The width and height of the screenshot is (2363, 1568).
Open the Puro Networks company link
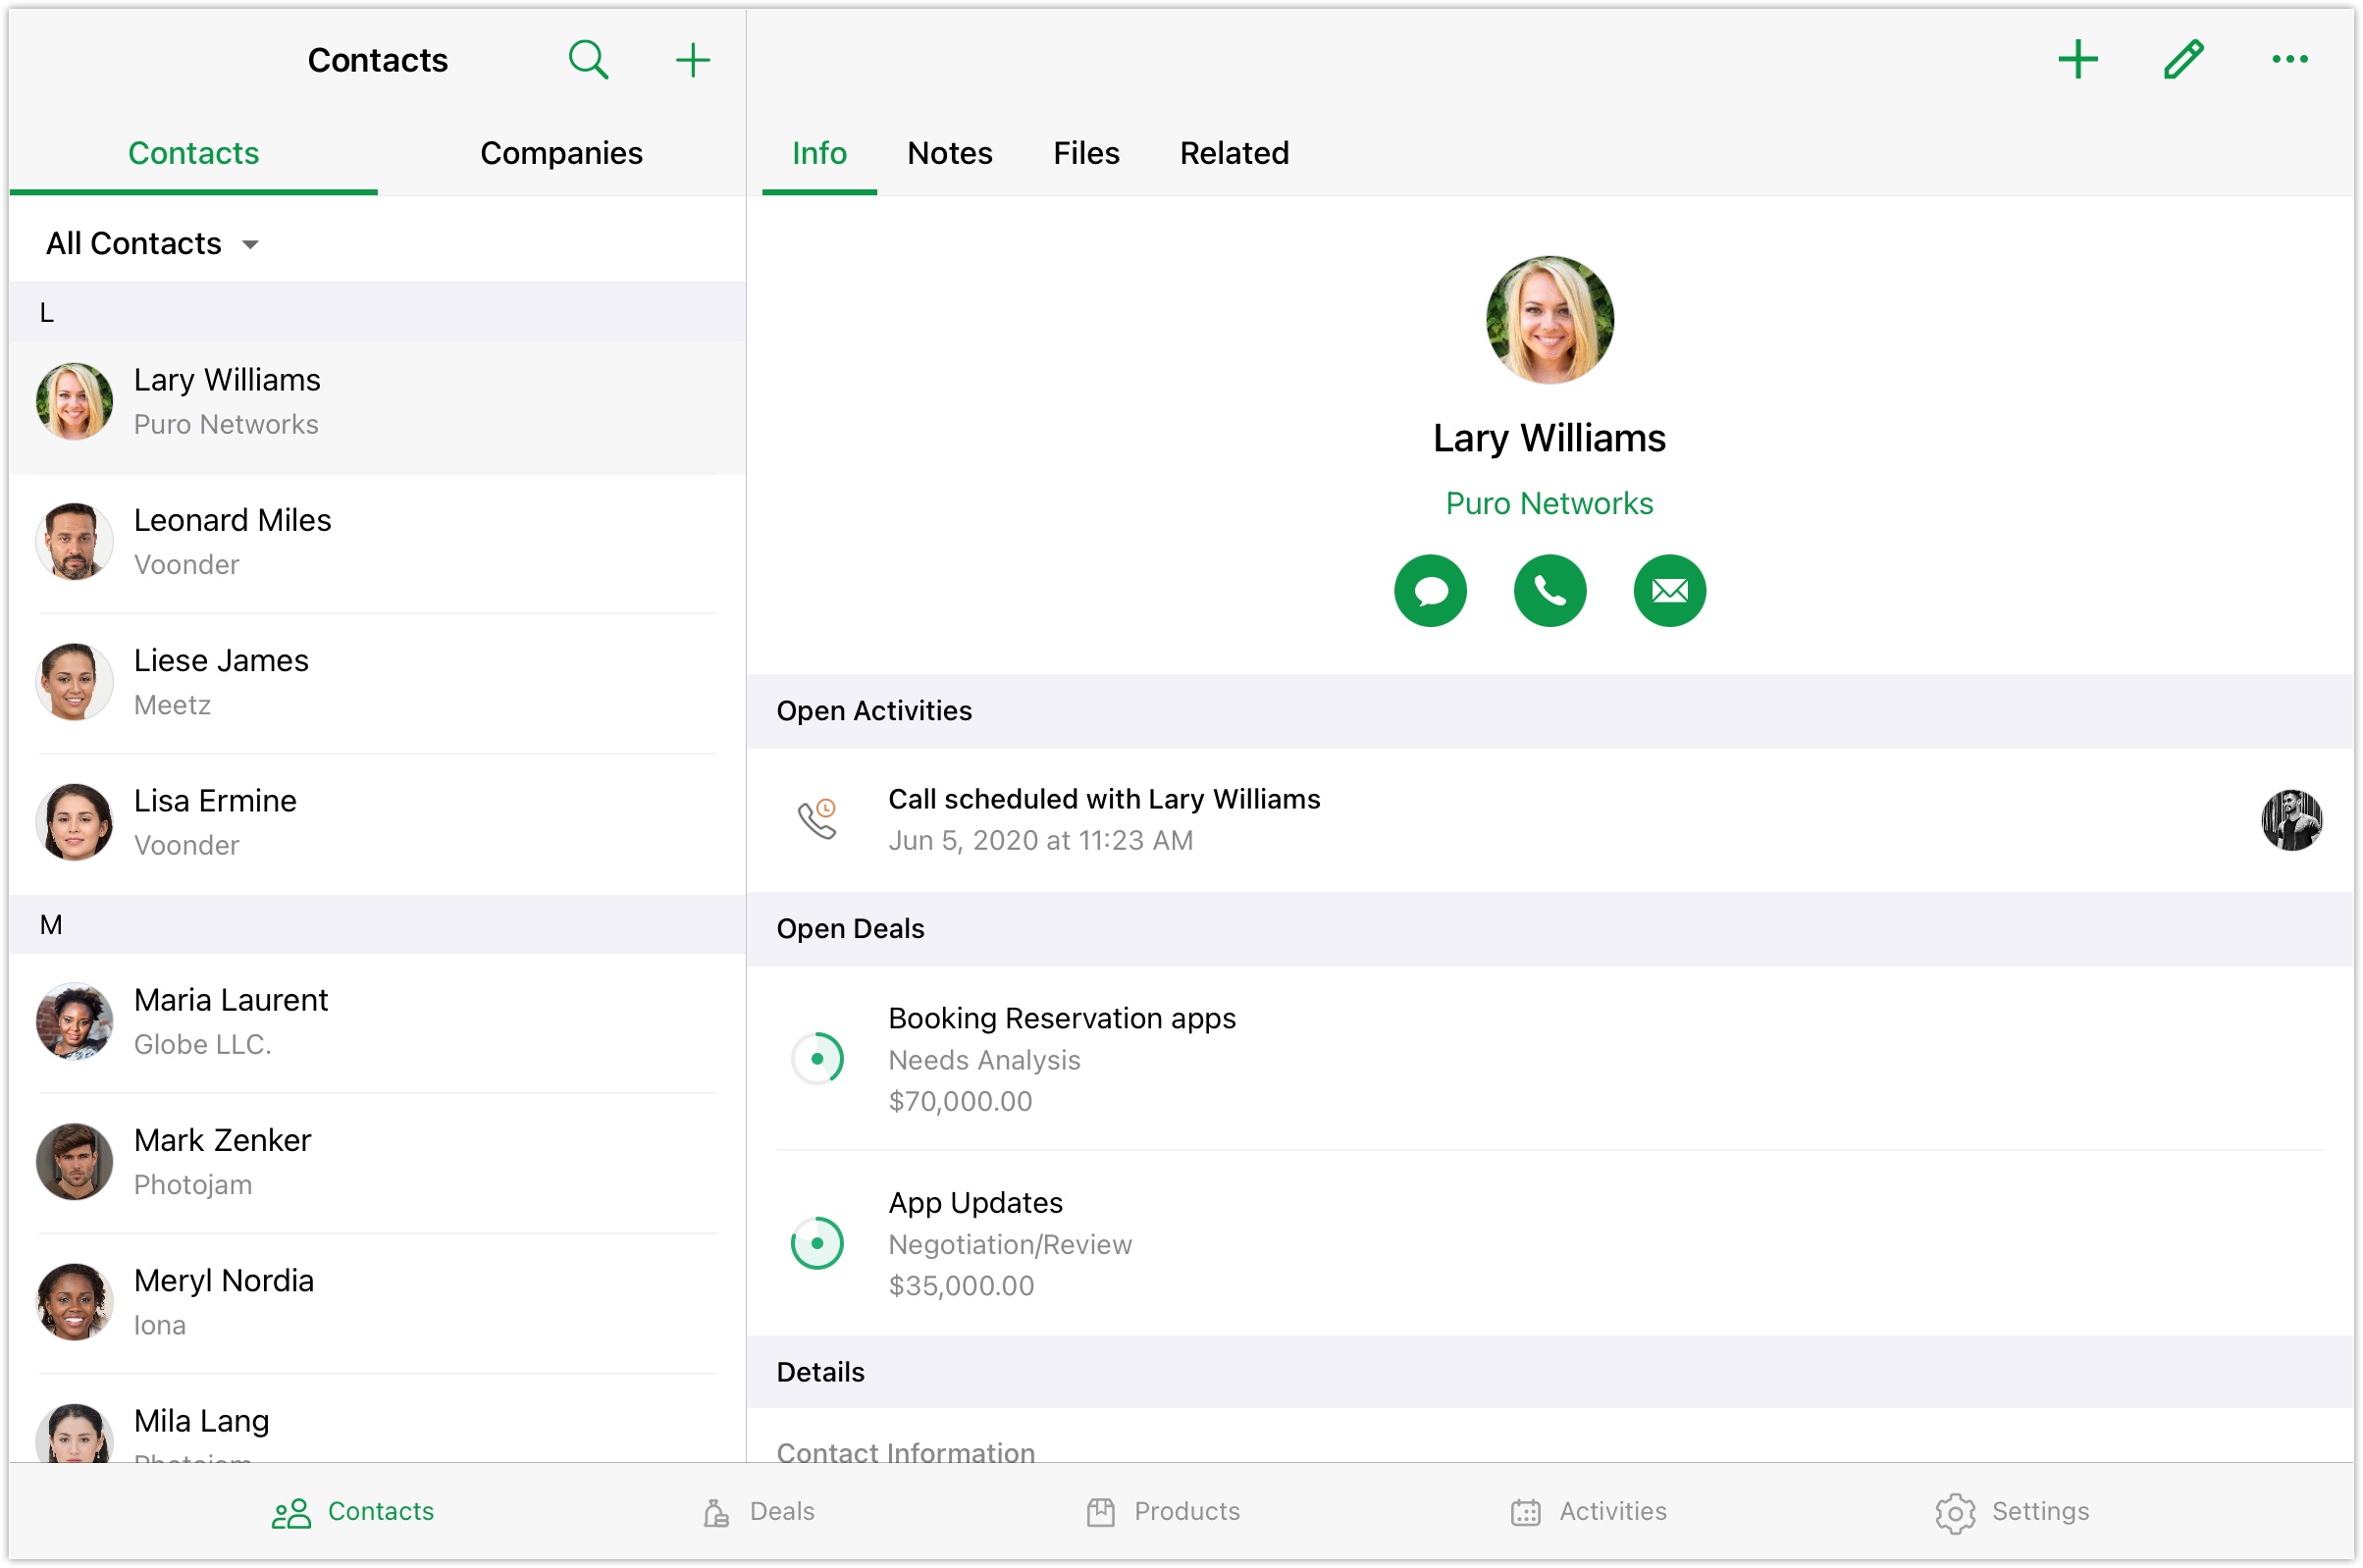pos(1549,503)
